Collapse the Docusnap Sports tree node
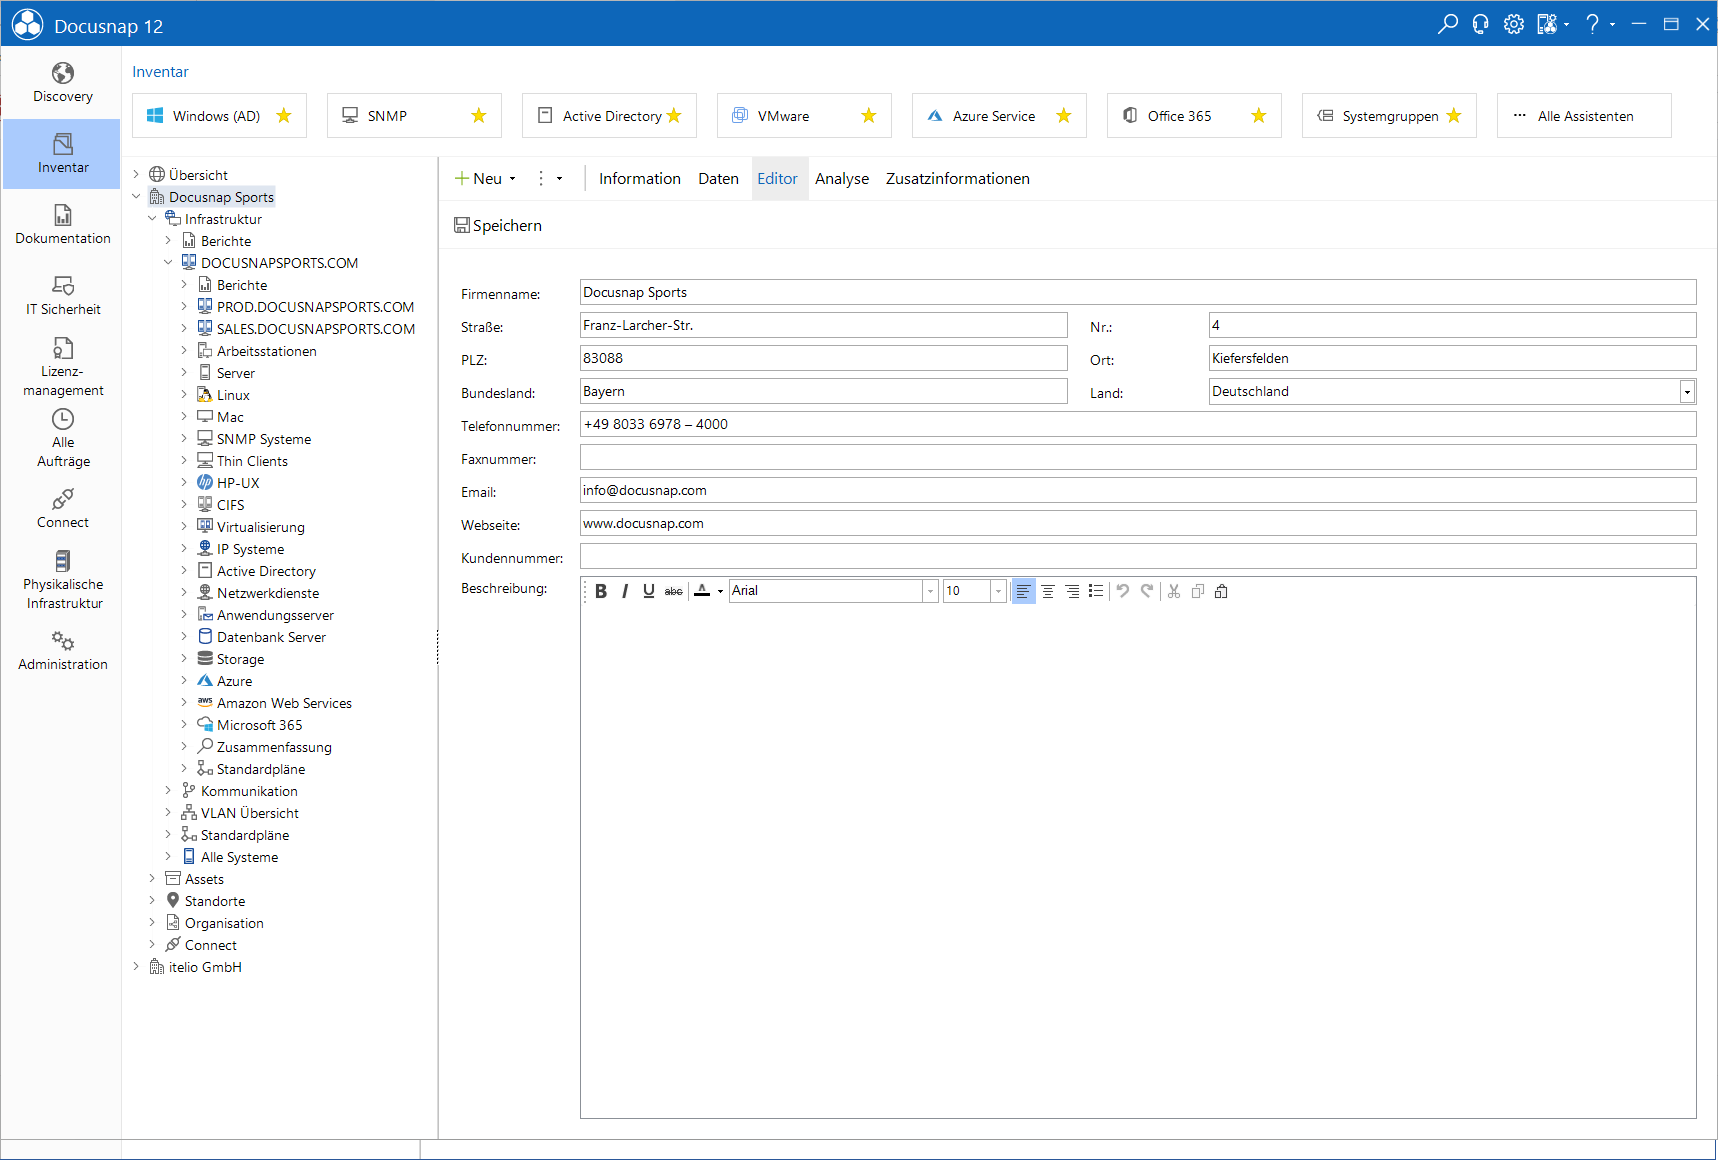This screenshot has width=1718, height=1160. (x=137, y=197)
